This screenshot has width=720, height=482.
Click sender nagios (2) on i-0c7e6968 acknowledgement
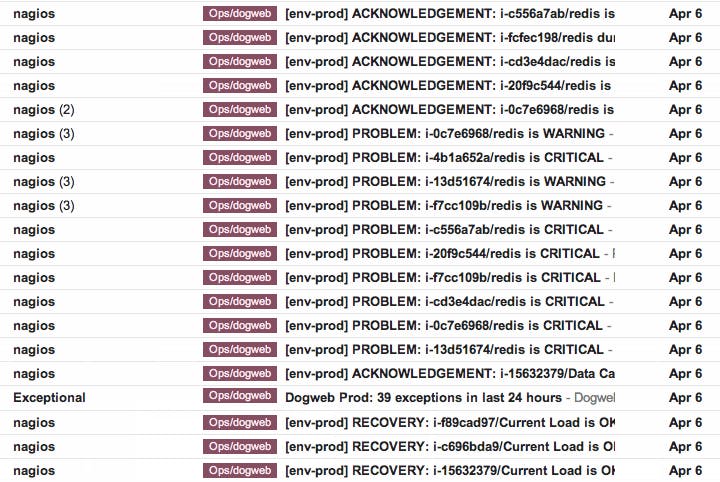pyautogui.click(x=44, y=110)
